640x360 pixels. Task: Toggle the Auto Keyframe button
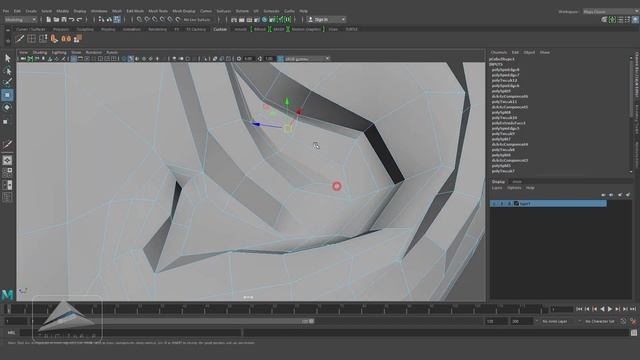pyautogui.click(x=623, y=321)
